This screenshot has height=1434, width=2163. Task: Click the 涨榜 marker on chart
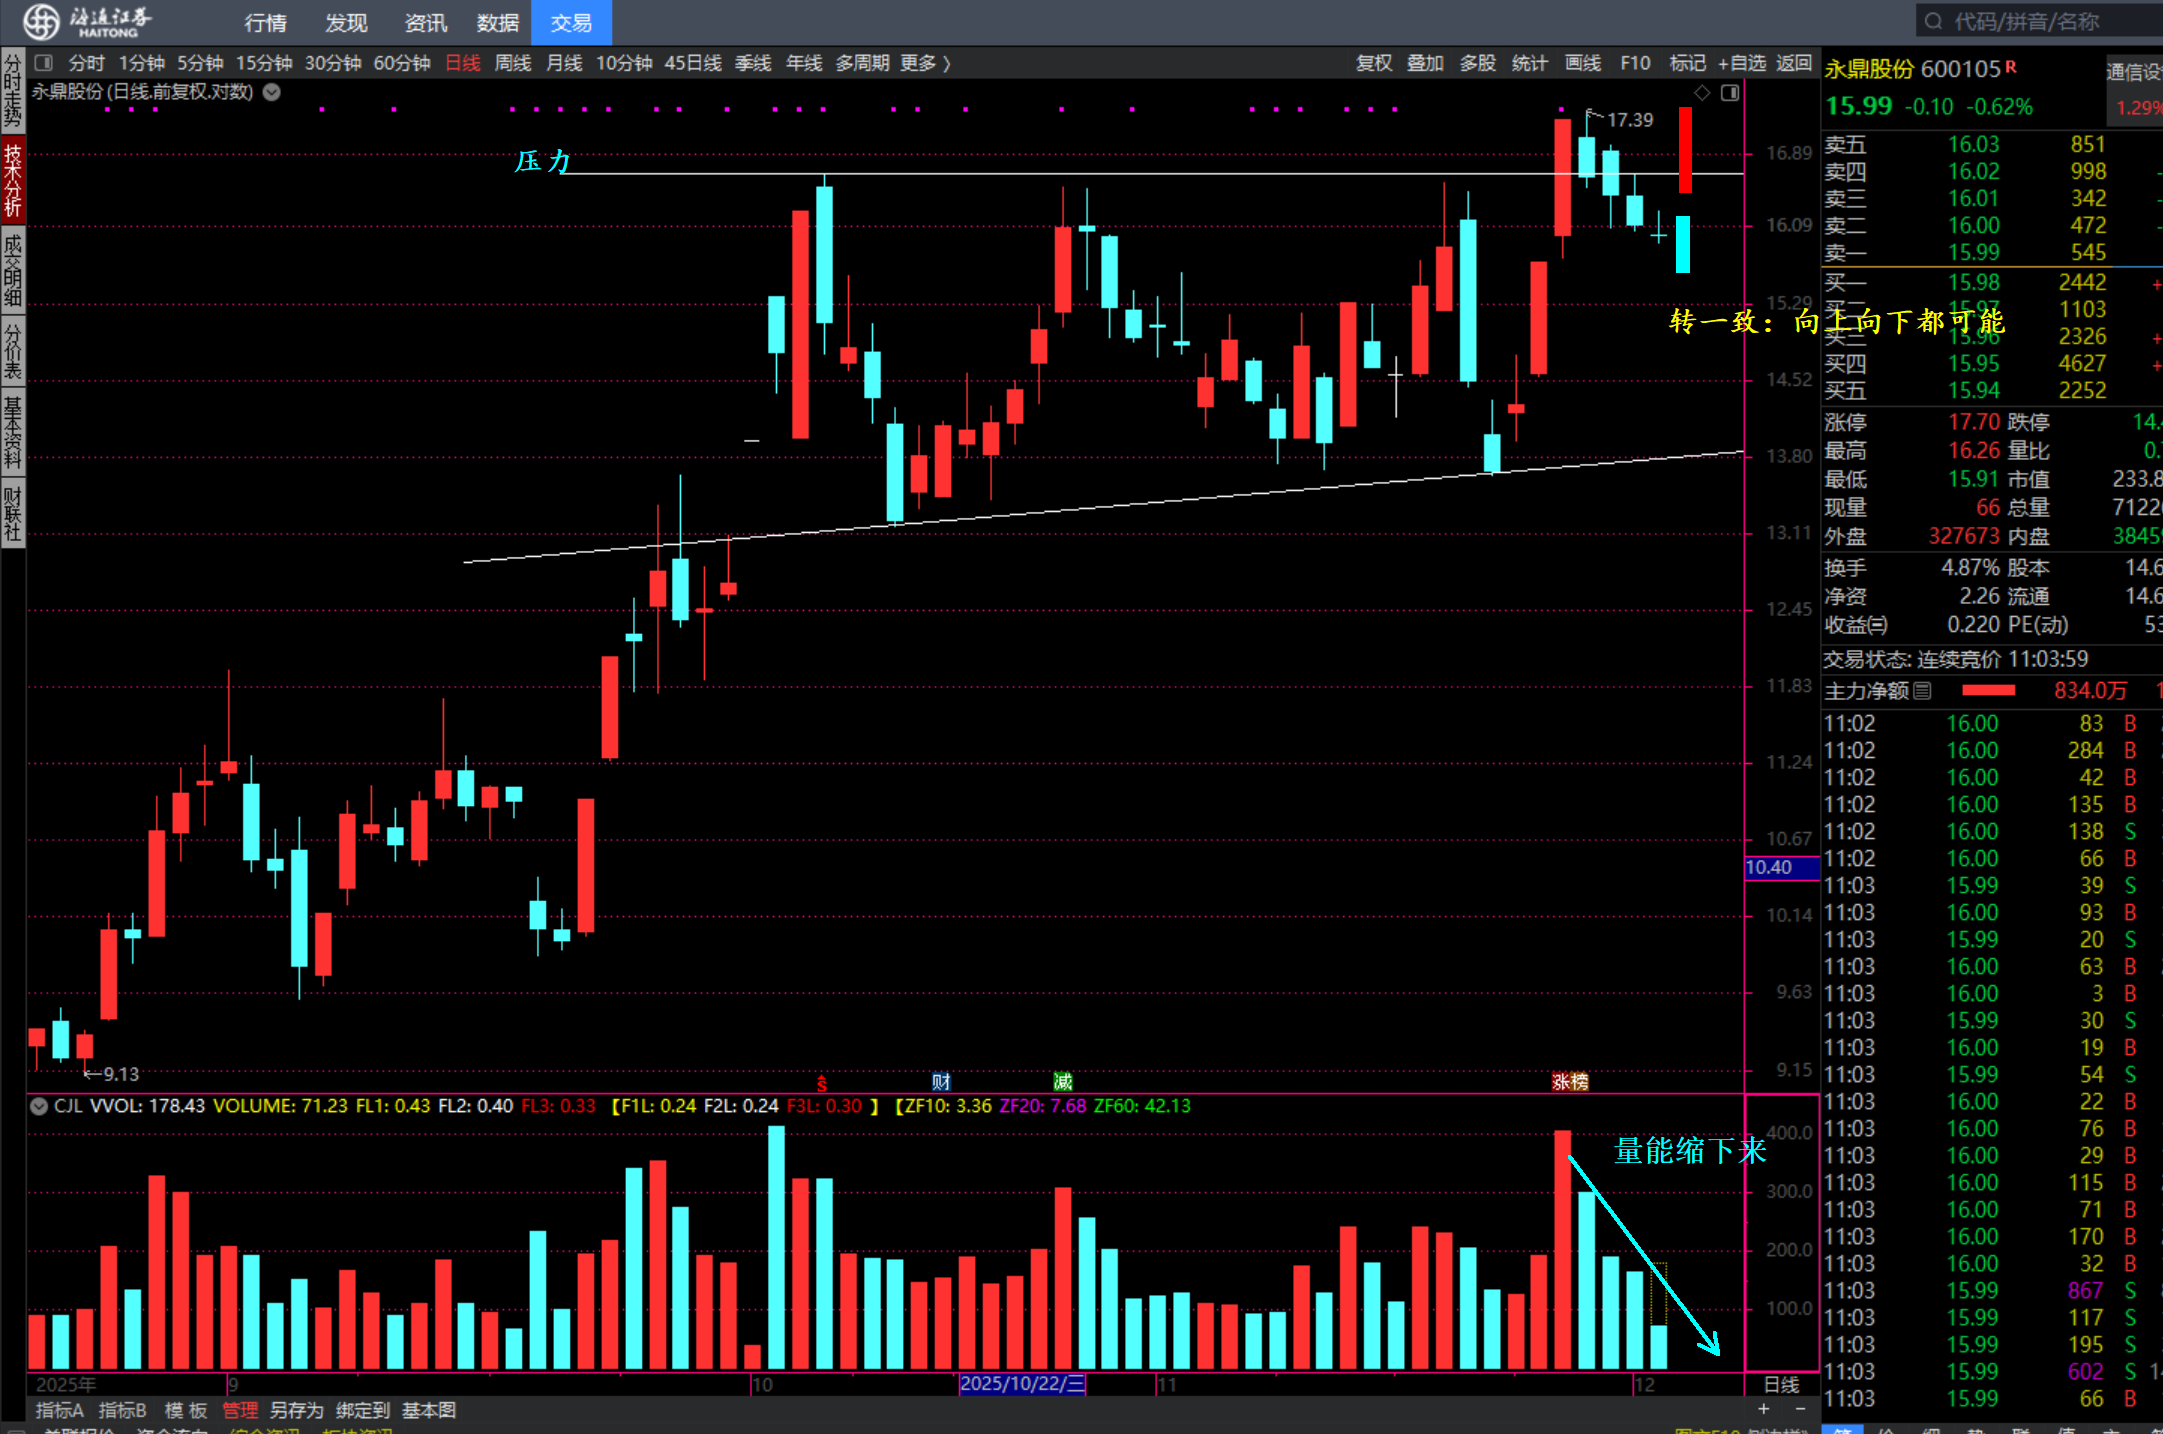pos(1570,1081)
